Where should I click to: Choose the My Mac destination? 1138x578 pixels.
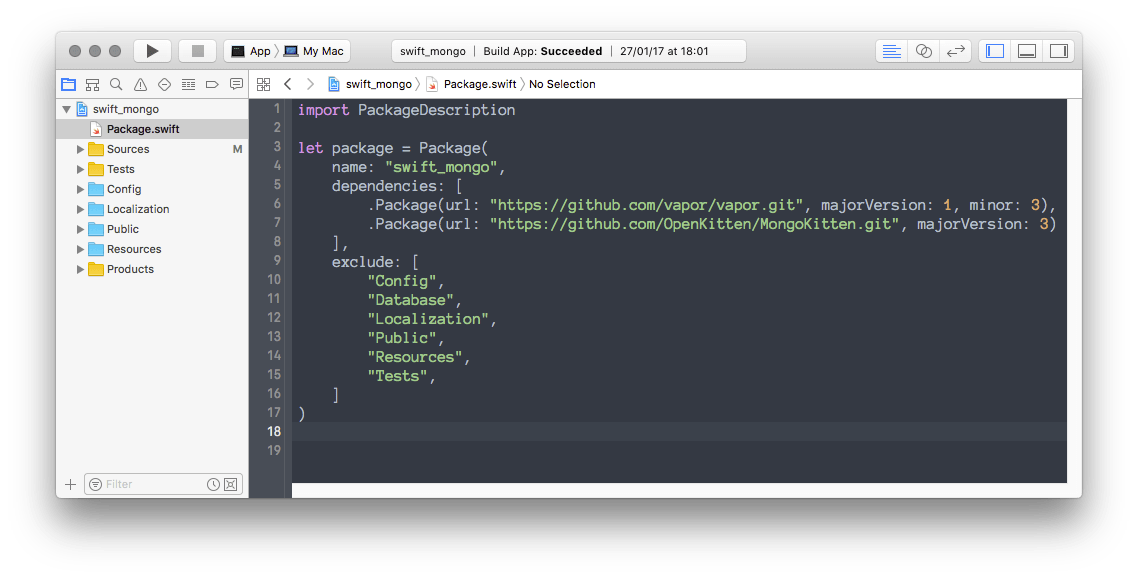pos(314,51)
